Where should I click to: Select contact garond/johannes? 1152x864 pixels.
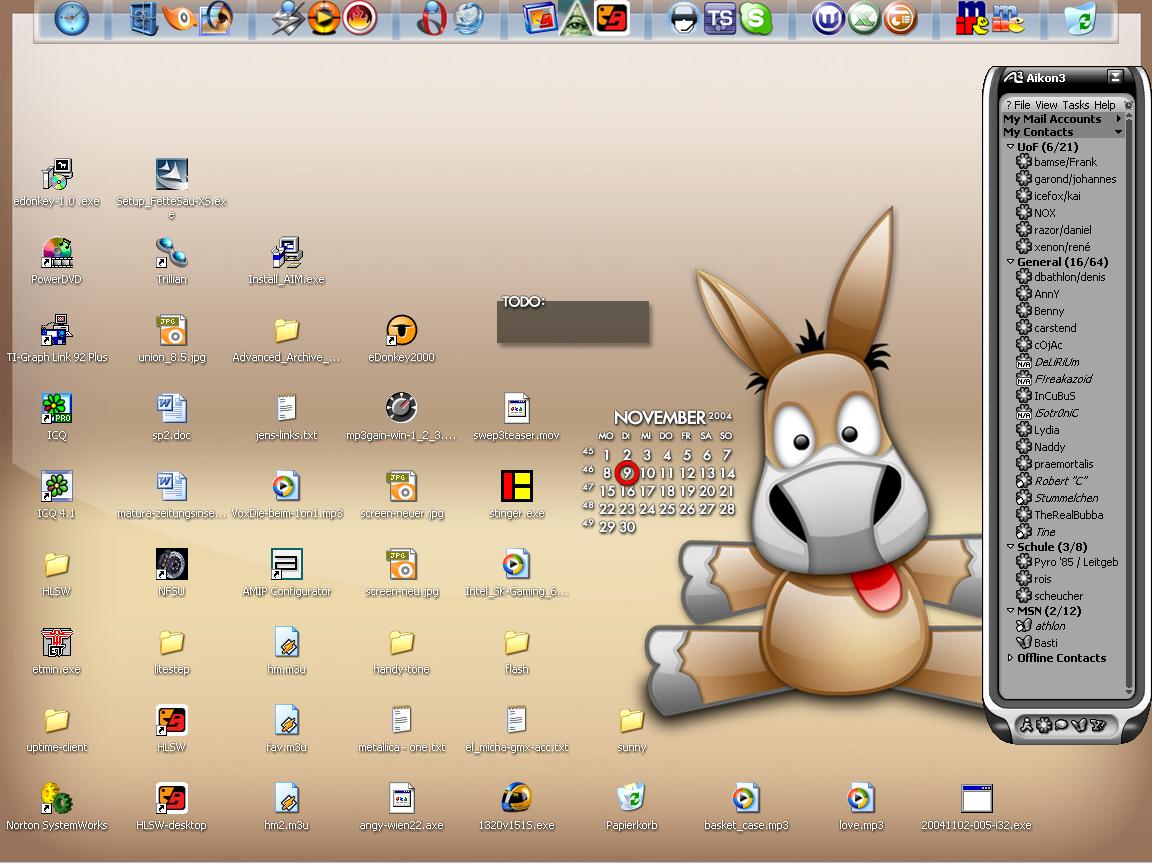coord(1067,179)
